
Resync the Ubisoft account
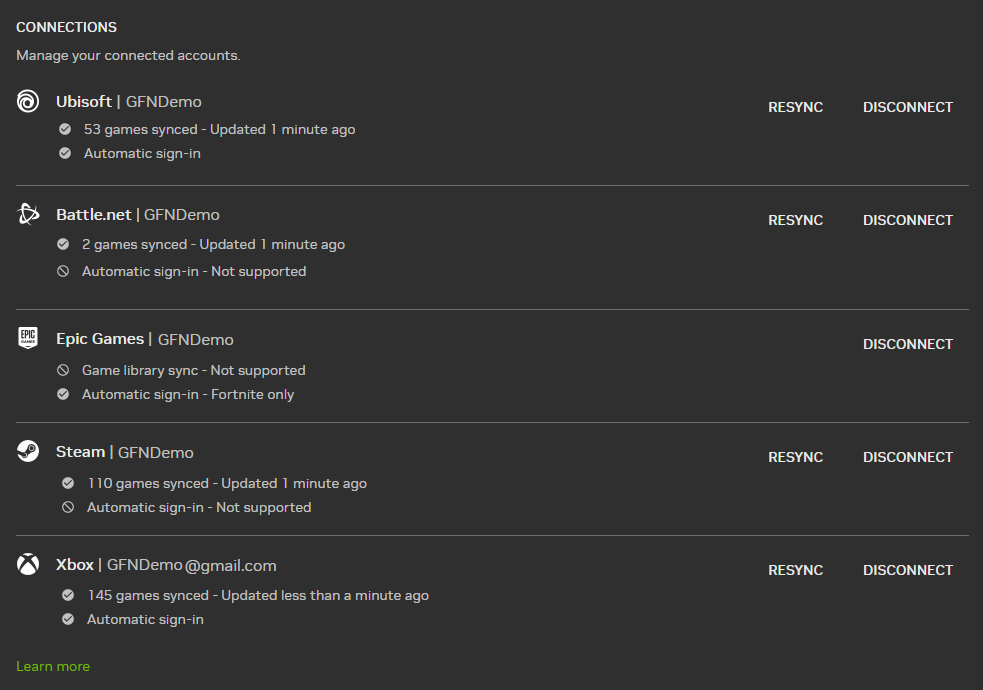point(795,107)
